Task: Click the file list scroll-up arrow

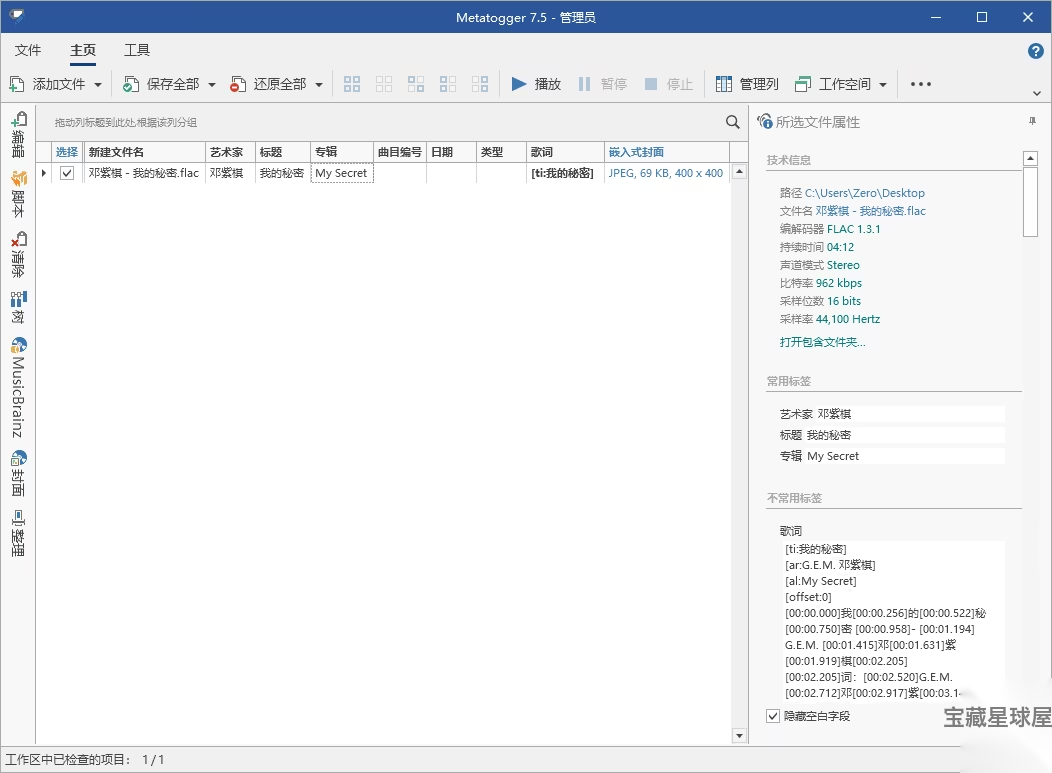Action: (739, 172)
